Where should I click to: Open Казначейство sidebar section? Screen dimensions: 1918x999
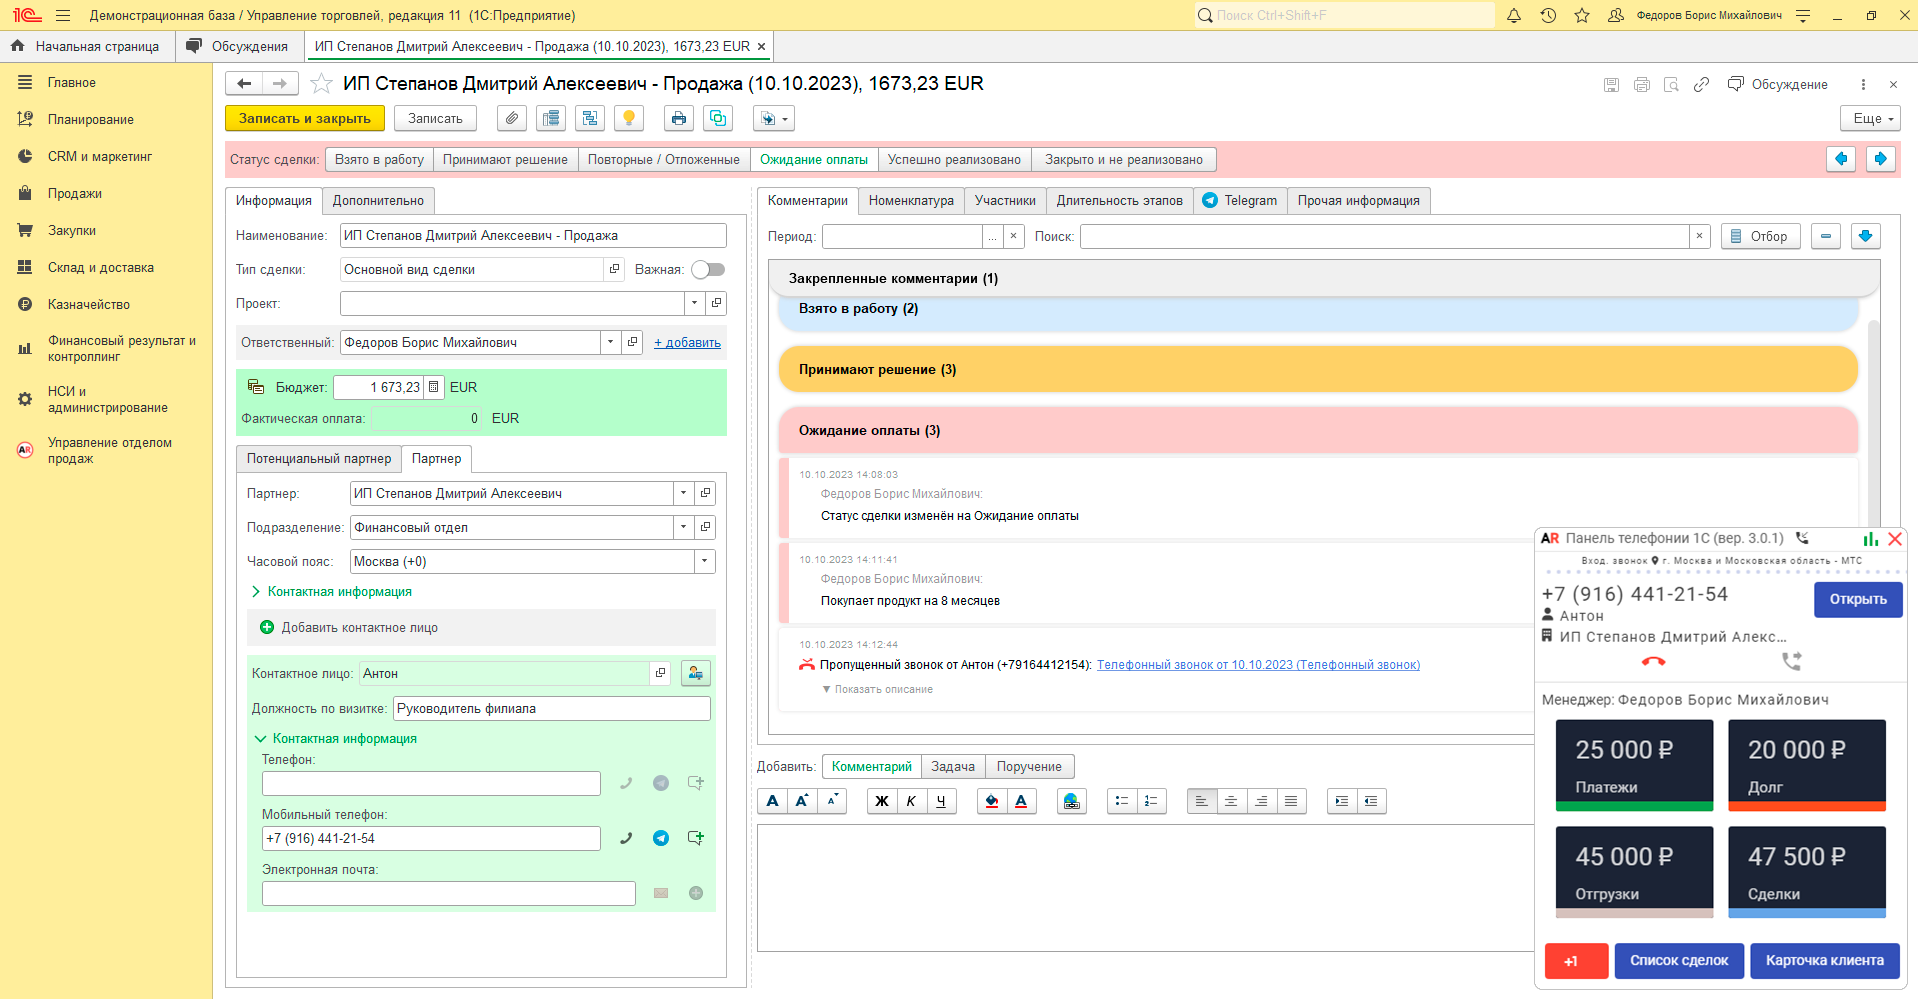(x=88, y=304)
